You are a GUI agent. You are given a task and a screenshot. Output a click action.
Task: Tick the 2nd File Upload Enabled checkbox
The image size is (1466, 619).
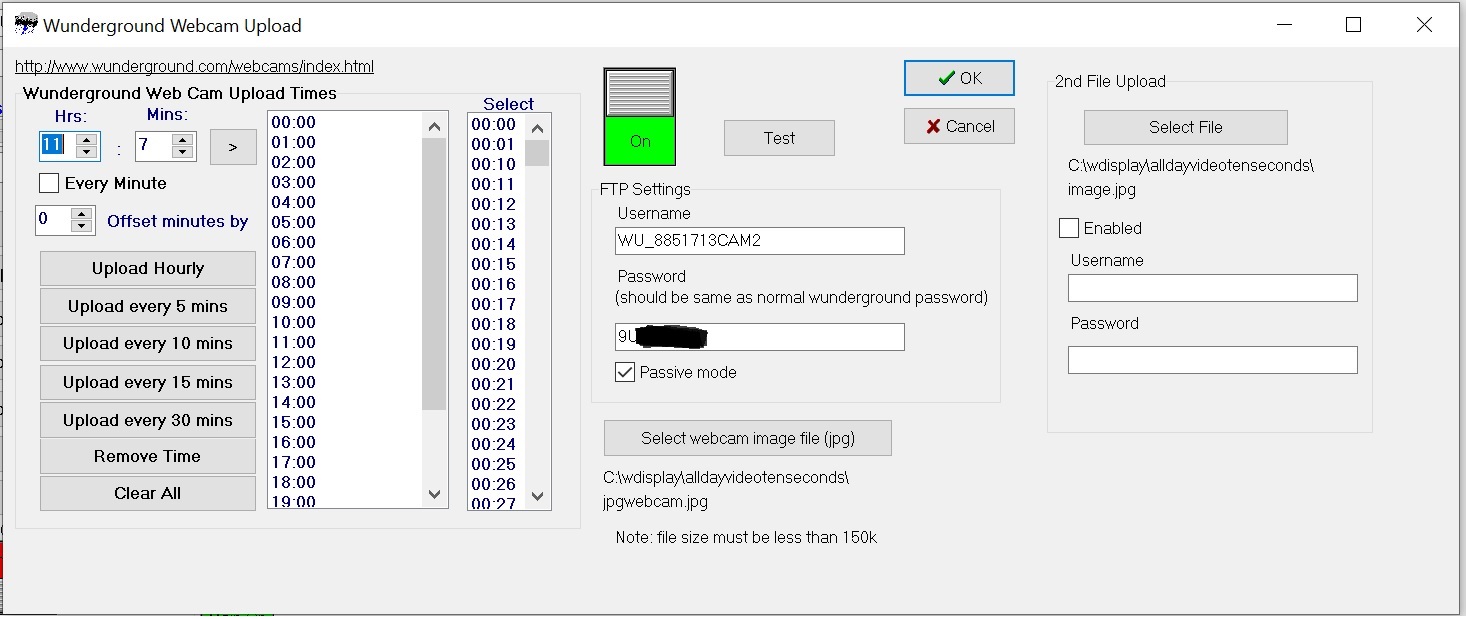[1069, 228]
